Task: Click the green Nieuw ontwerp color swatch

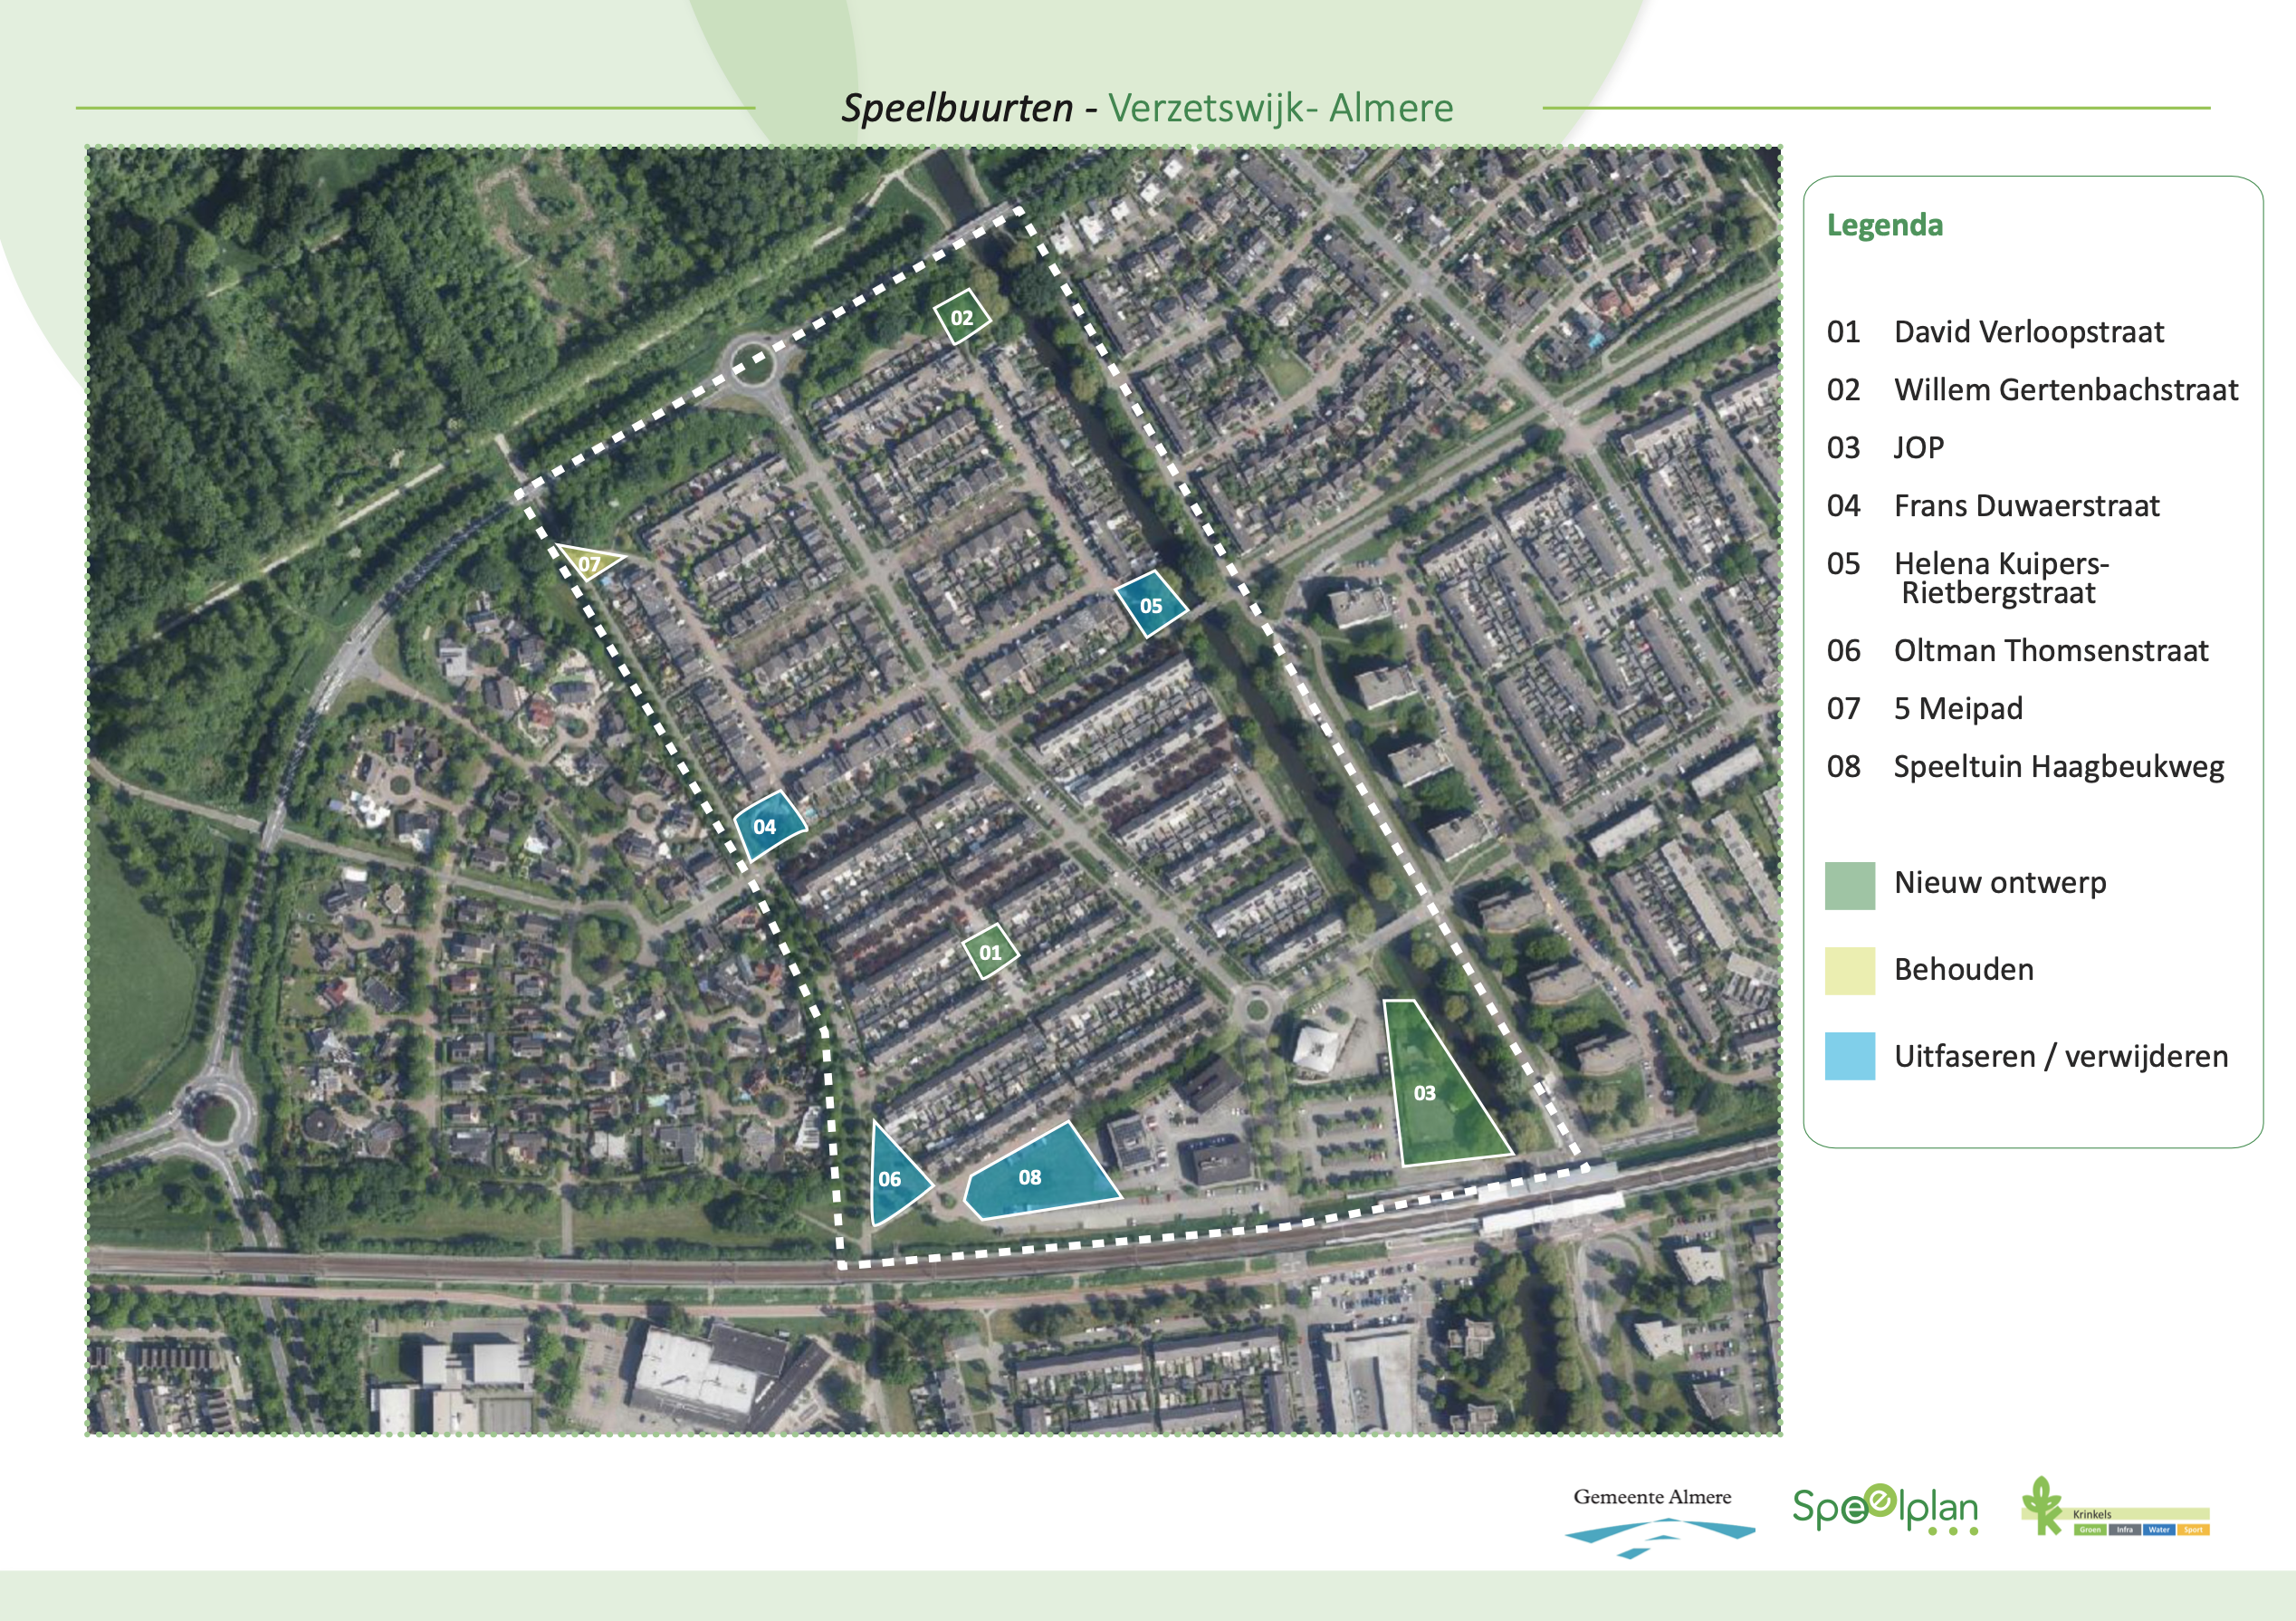Action: point(1849,885)
